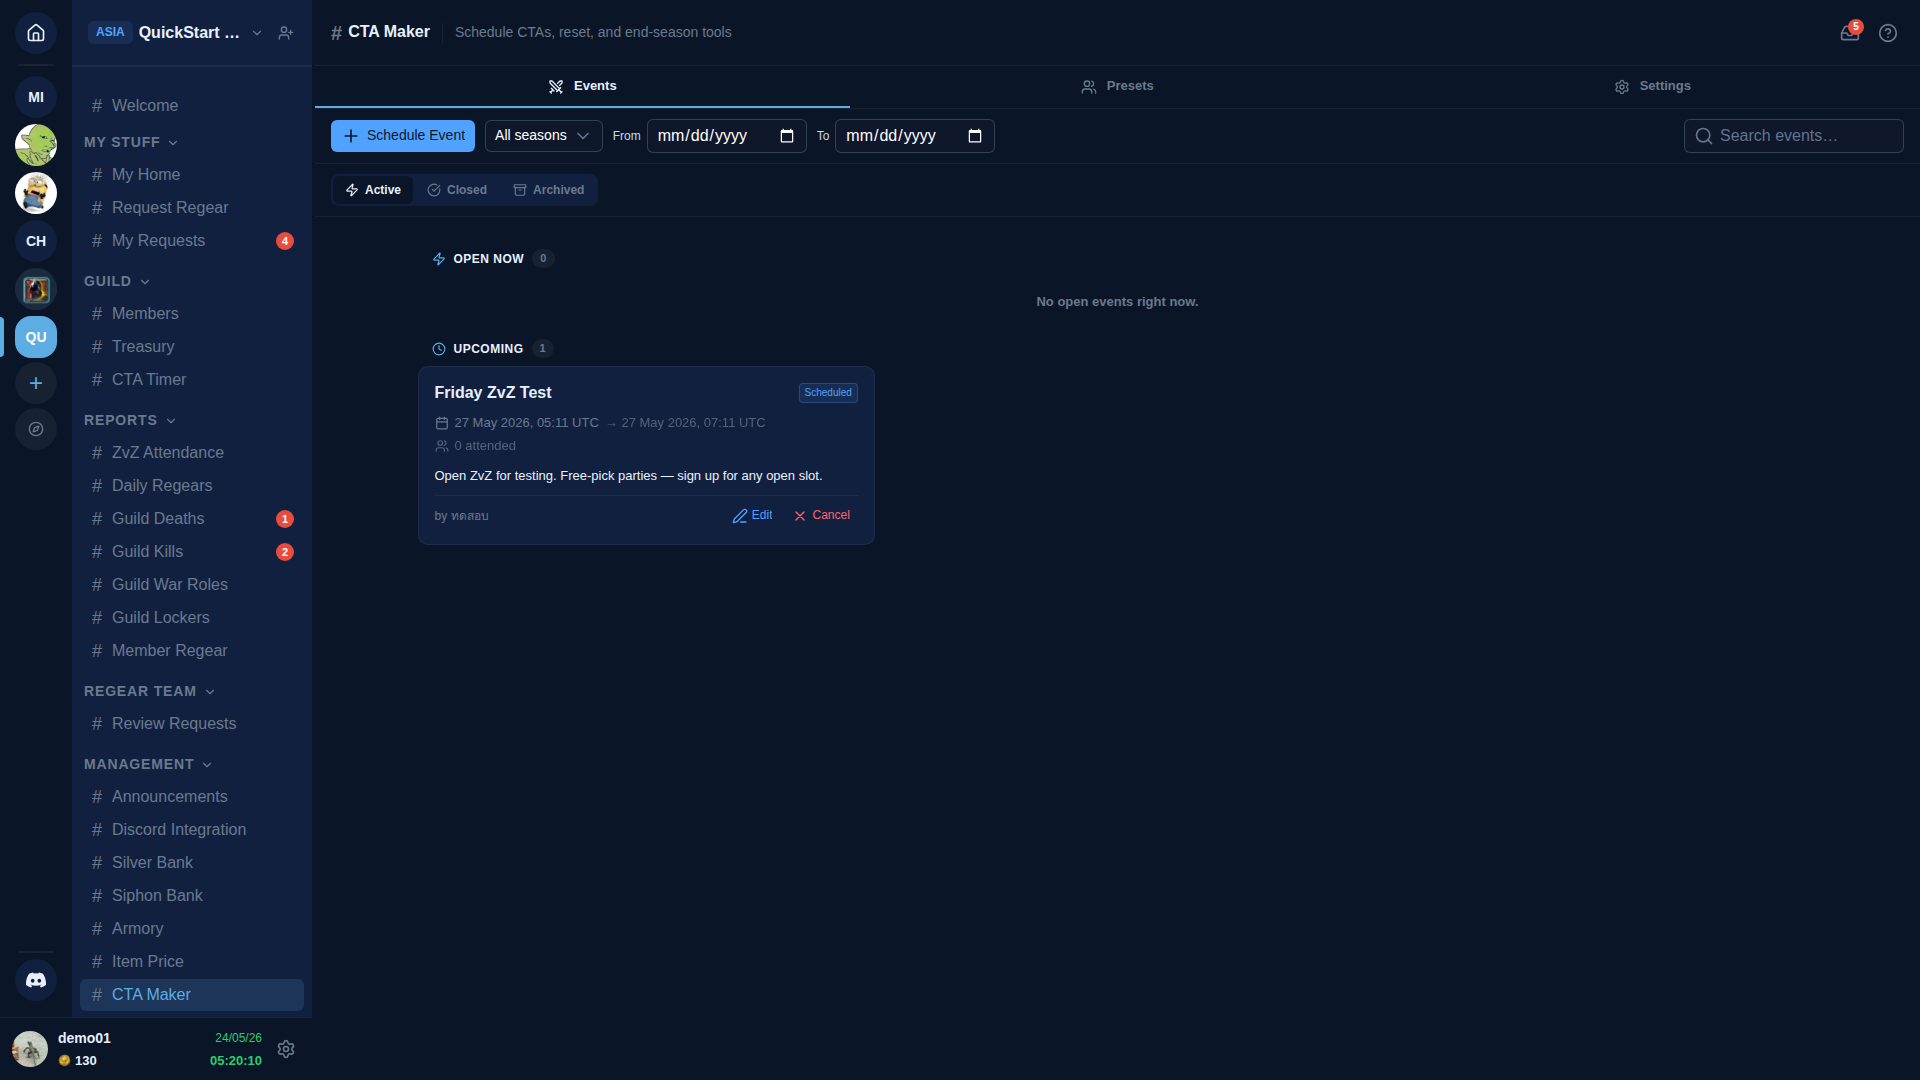
Task: Collapse the GUILD section
Action: [x=117, y=281]
